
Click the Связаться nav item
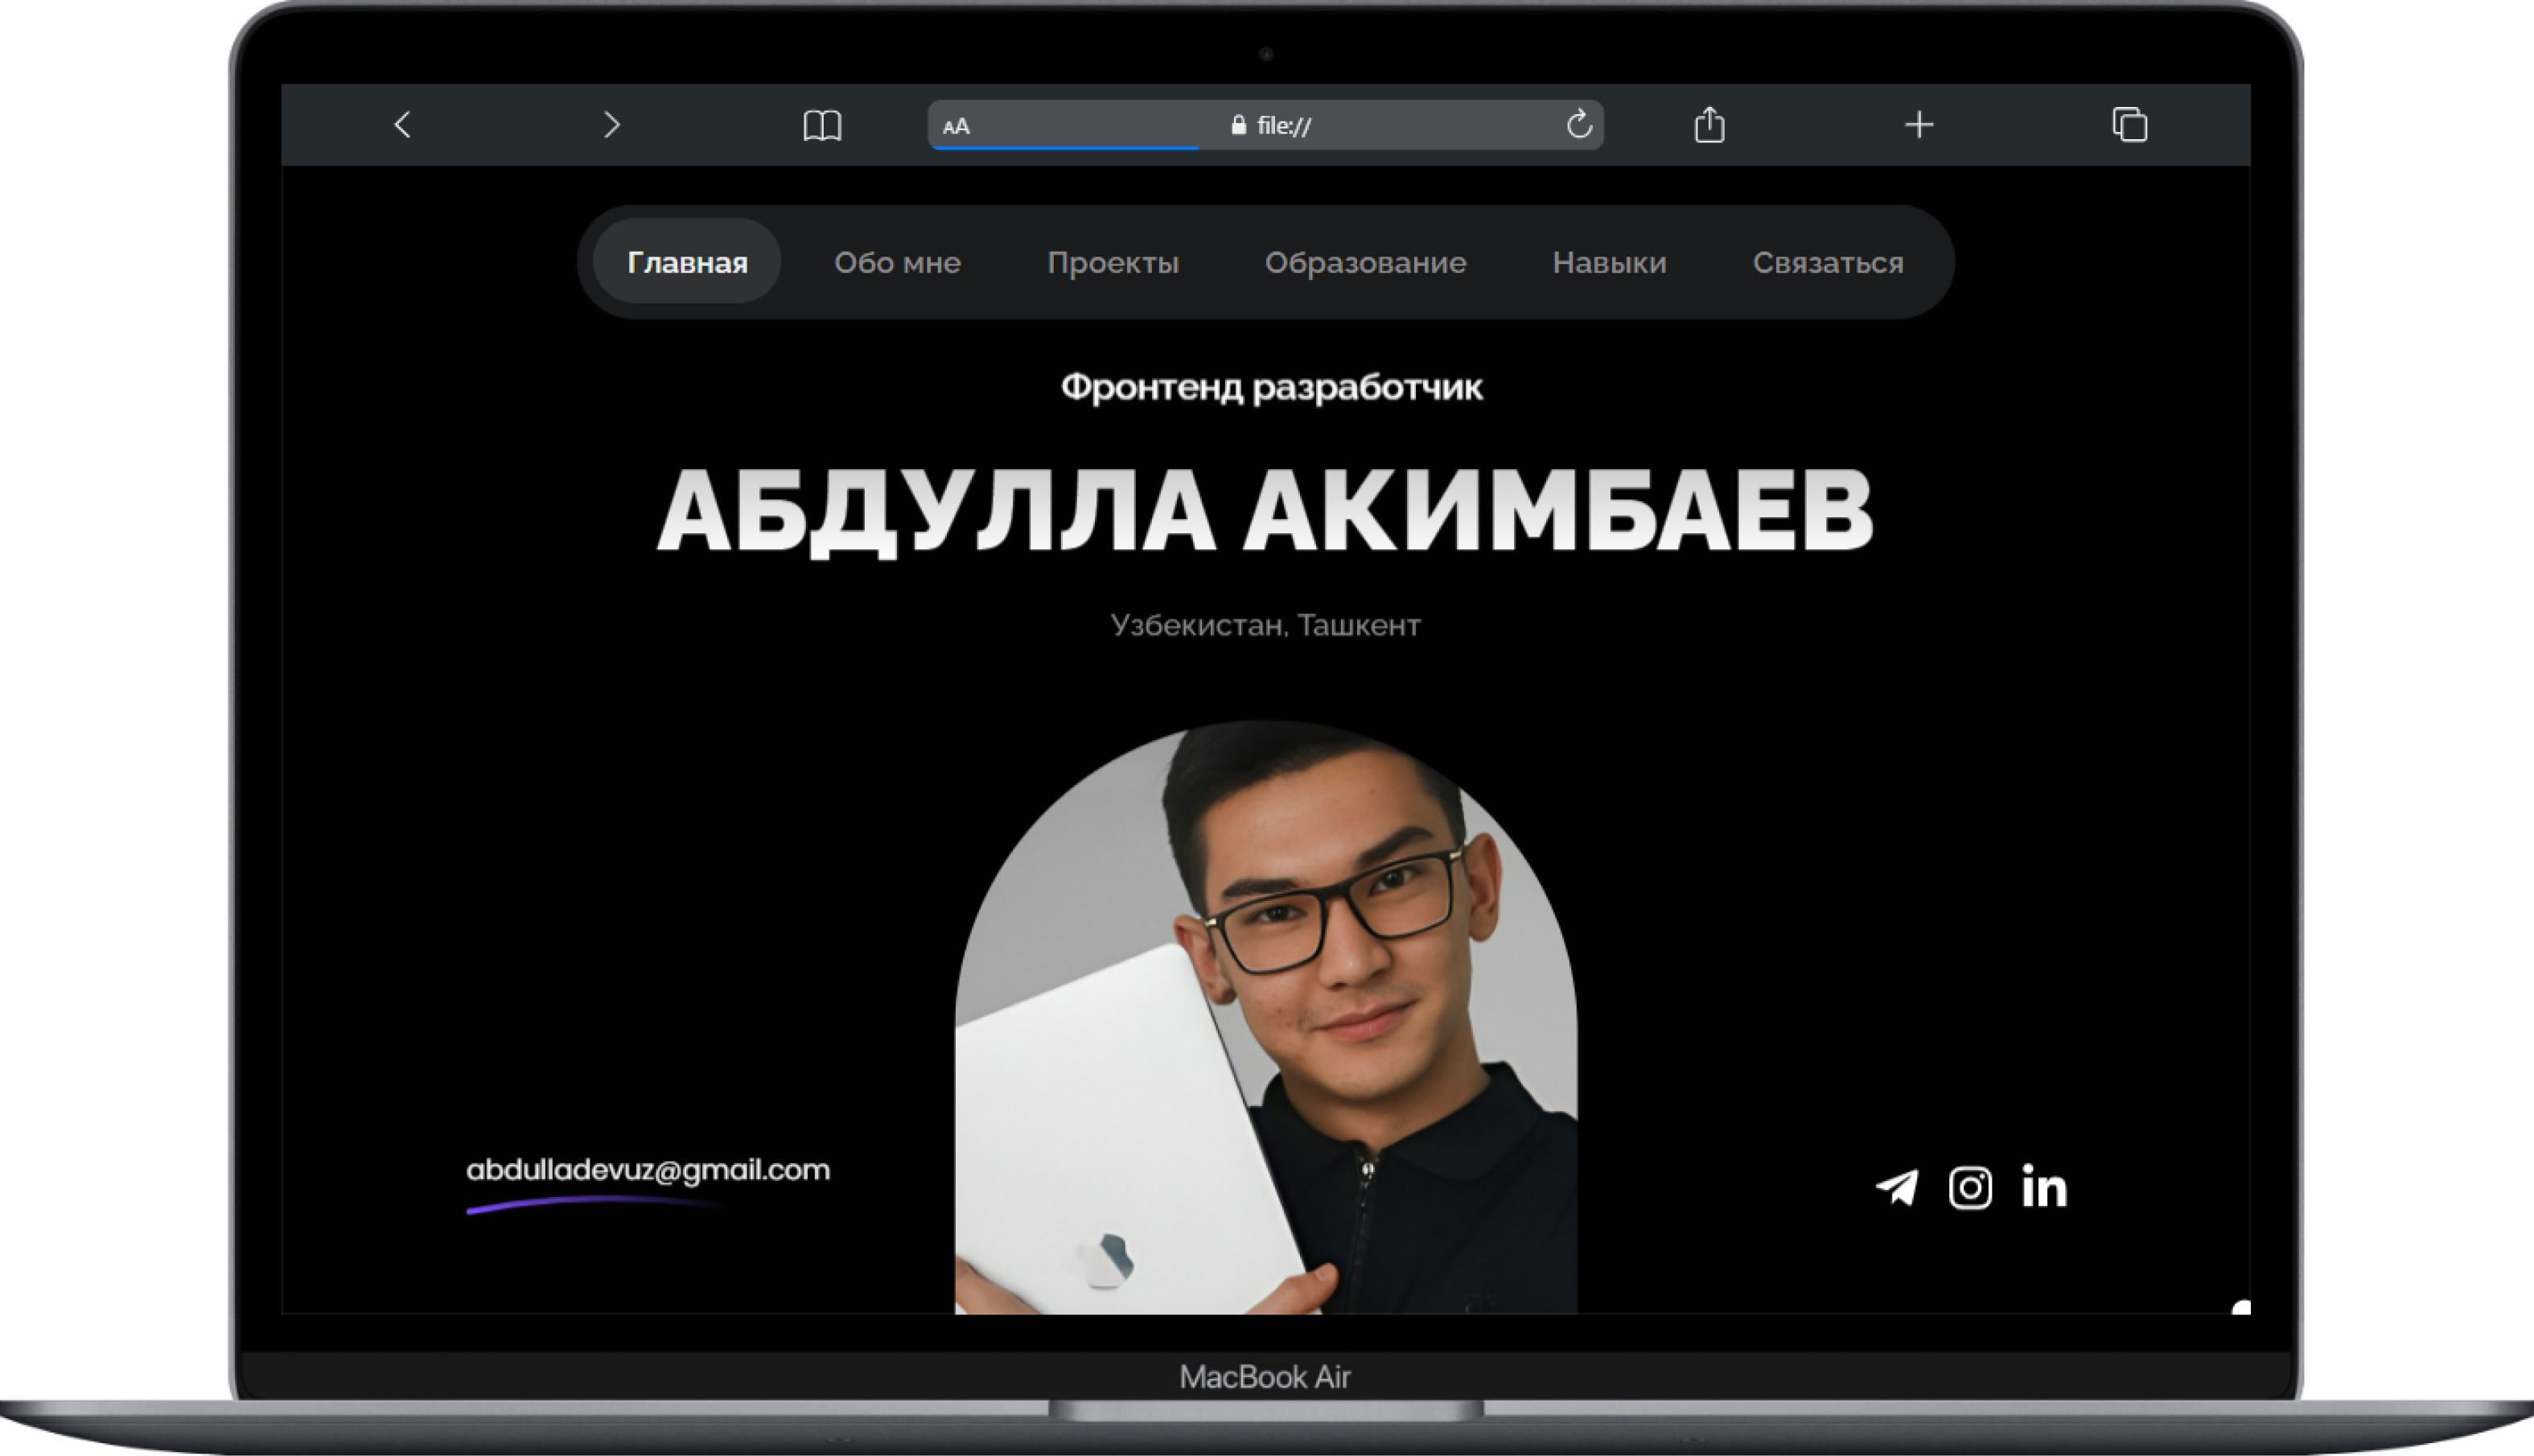(1827, 262)
